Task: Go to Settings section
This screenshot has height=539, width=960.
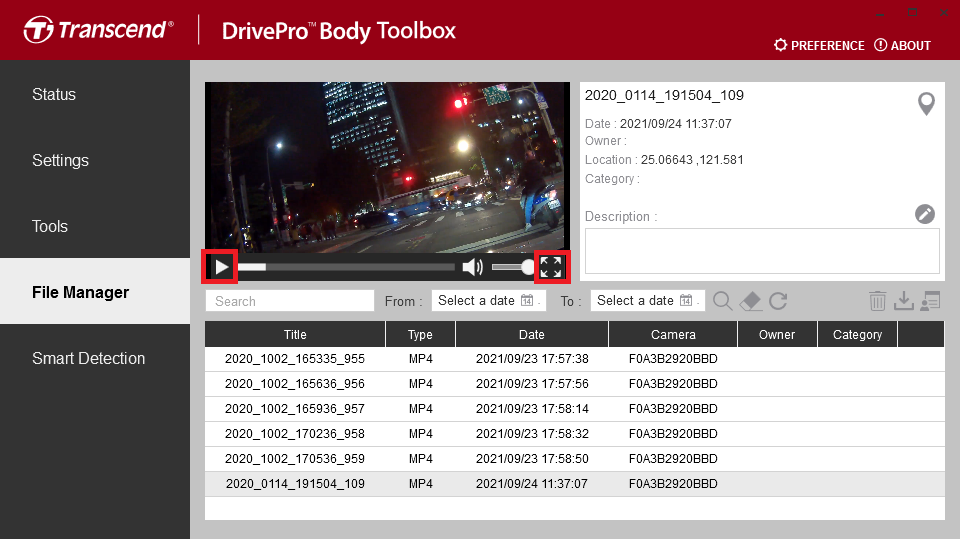Action: click(x=95, y=160)
